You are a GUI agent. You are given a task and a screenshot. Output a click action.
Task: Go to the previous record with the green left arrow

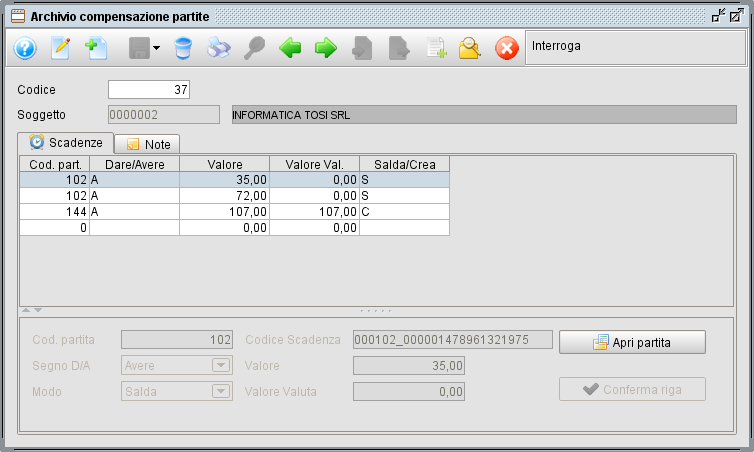290,48
